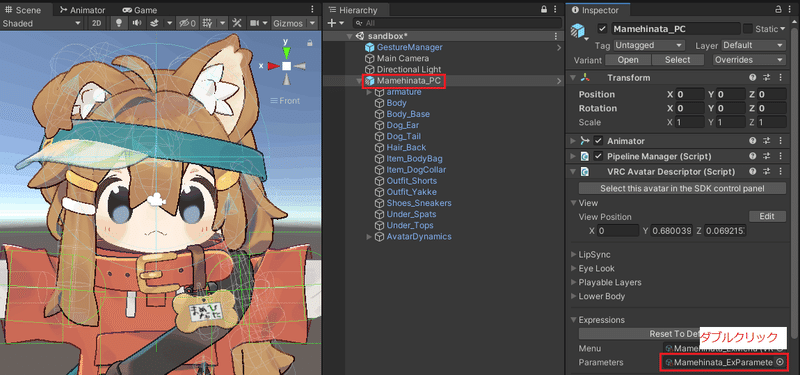Toggle the Static checkbox
The height and width of the screenshot is (375, 800).
(747, 29)
